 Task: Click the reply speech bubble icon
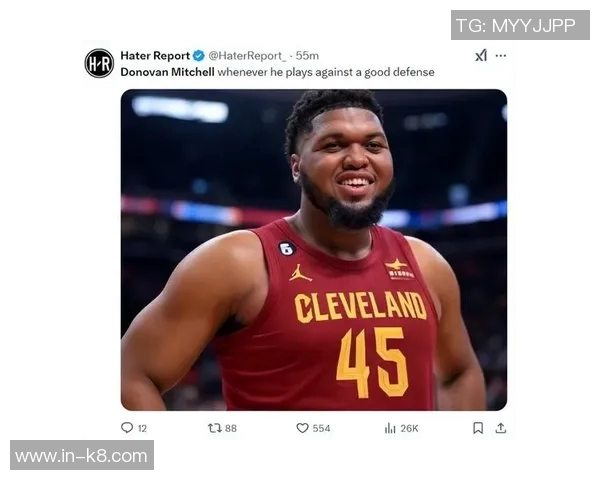(x=127, y=428)
